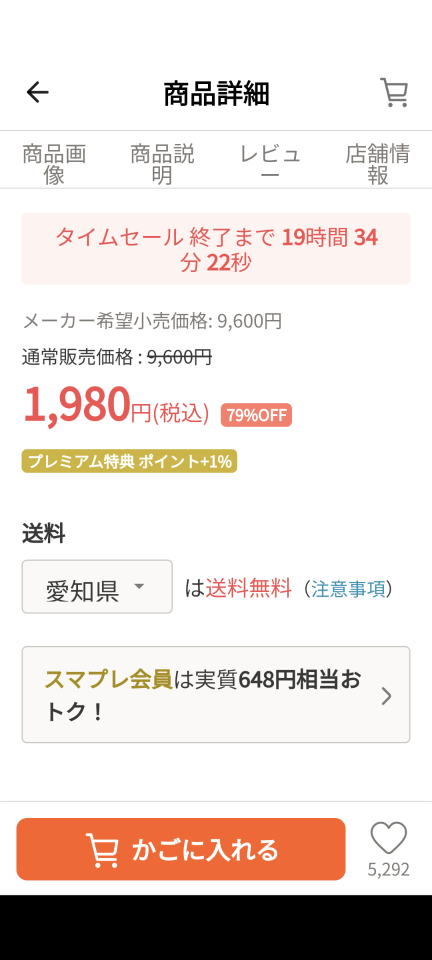
Task: Tap the 商品詳細 page title
Action: [216, 94]
